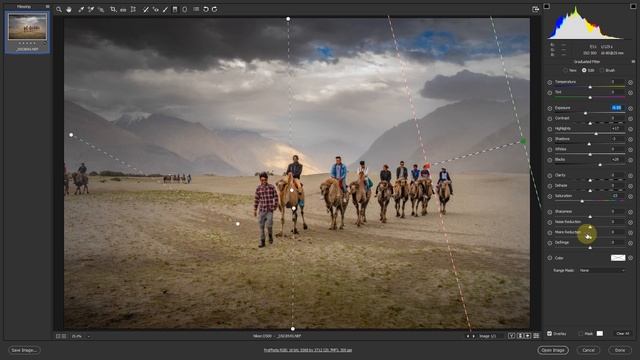Image resolution: width=640 pixels, height=360 pixels.
Task: Click the Exposure value input field
Action: [617, 108]
